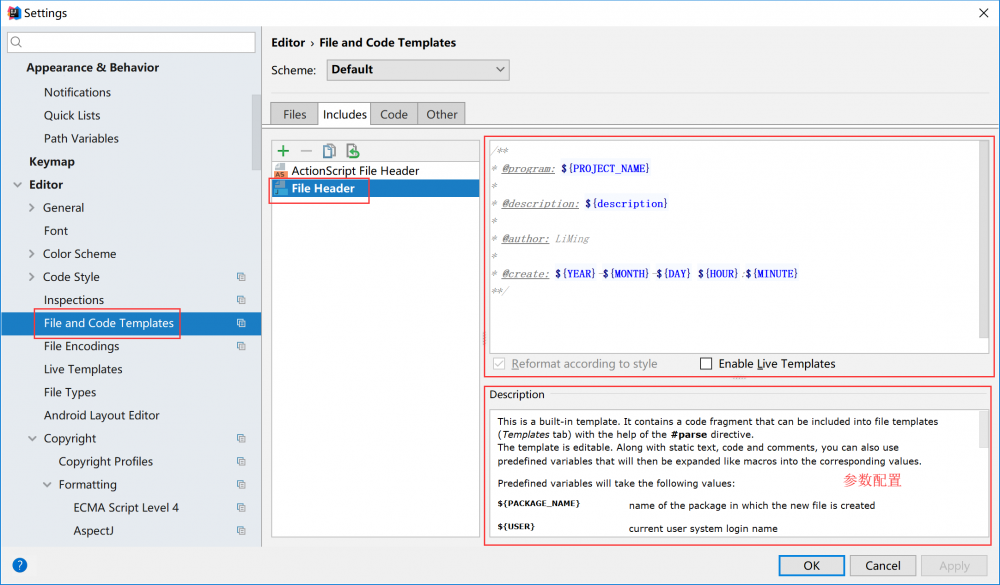1000x585 pixels.
Task: Select the File Header template
Action: coord(375,188)
